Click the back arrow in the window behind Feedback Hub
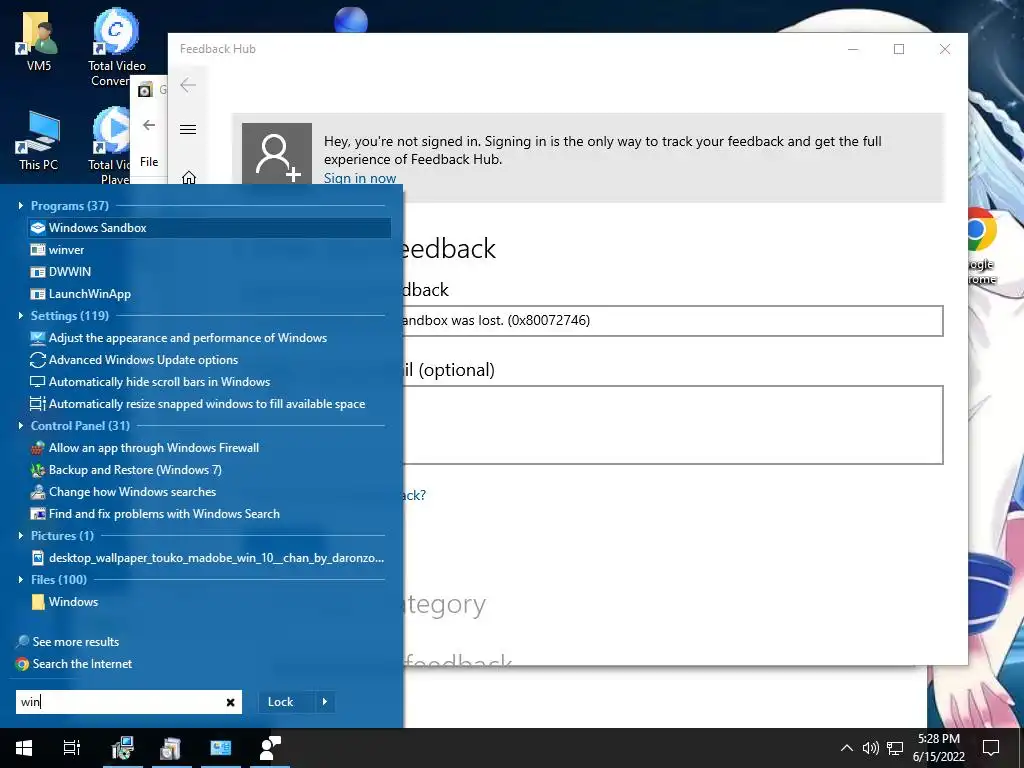Viewport: 1024px width, 768px height. [x=149, y=125]
